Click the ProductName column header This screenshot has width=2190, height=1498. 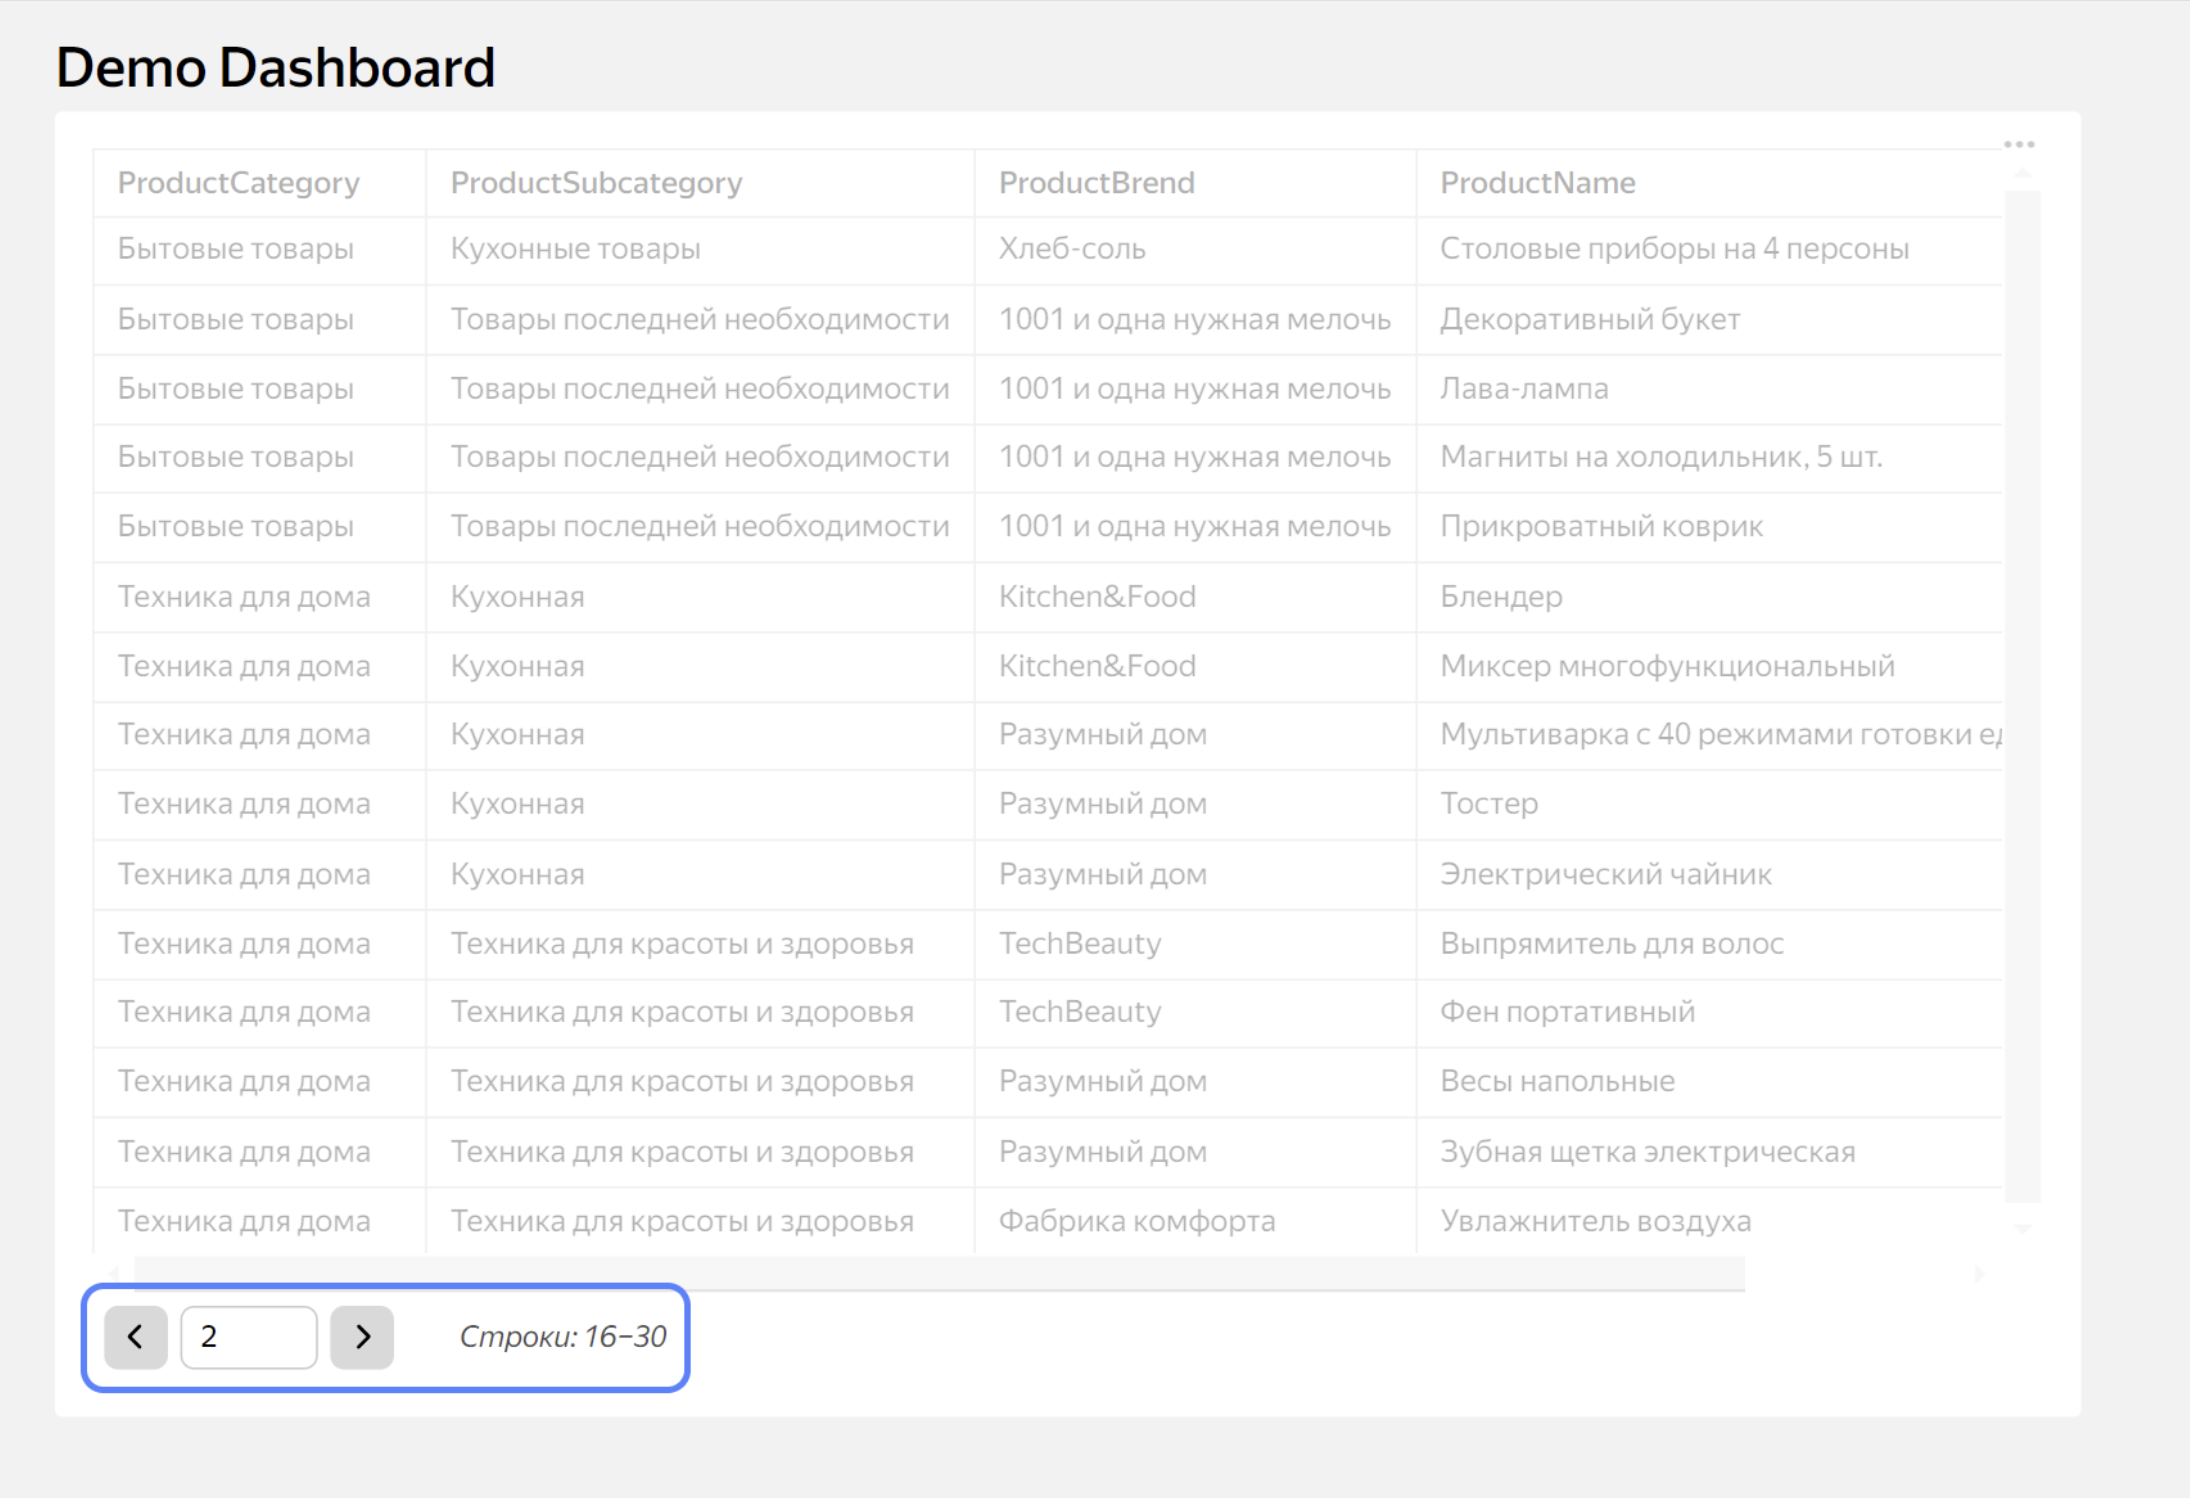click(x=1537, y=183)
